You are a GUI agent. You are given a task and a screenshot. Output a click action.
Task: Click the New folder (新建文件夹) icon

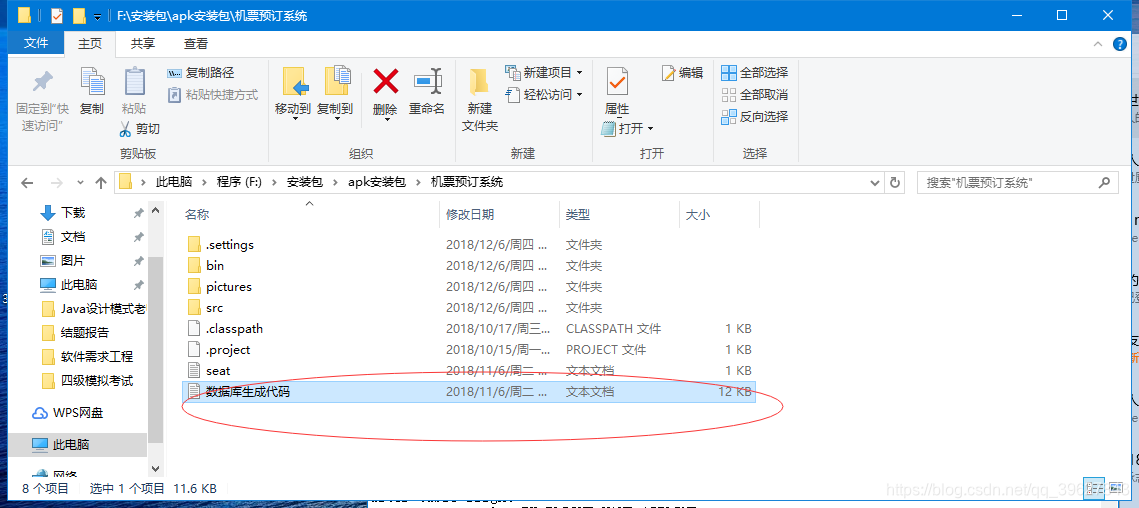[x=479, y=81]
